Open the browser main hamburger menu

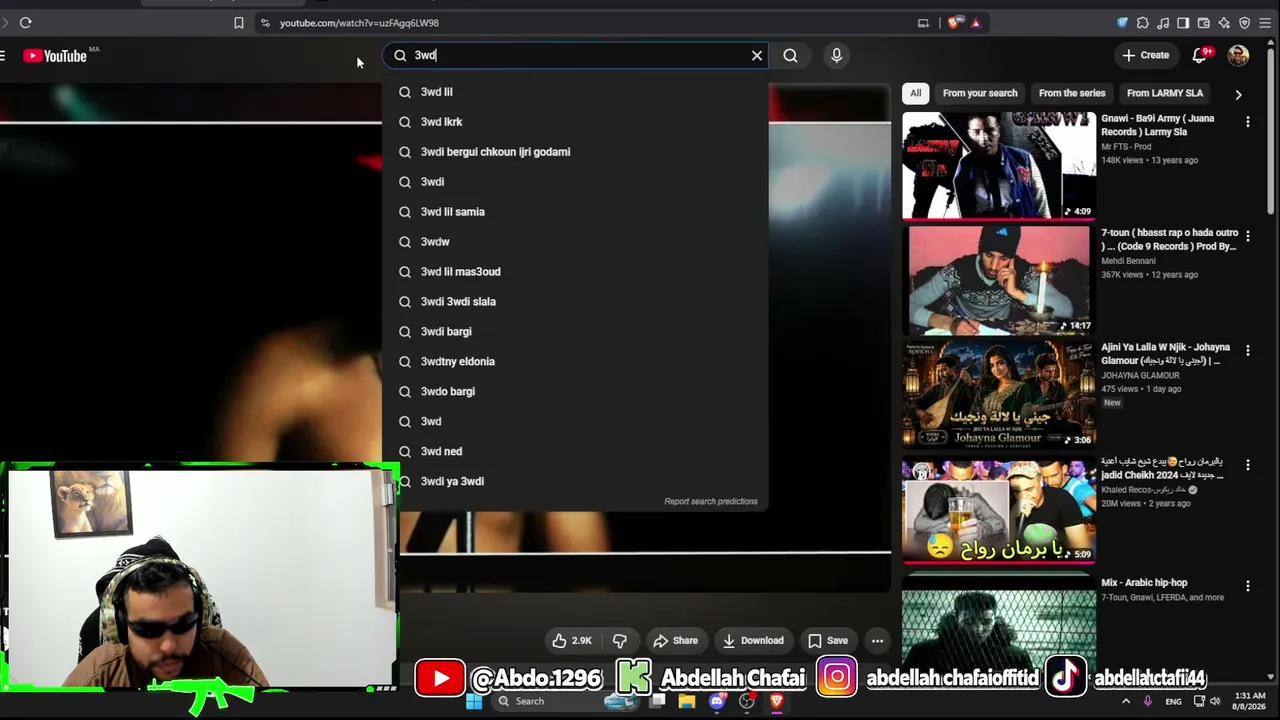click(x=1265, y=23)
